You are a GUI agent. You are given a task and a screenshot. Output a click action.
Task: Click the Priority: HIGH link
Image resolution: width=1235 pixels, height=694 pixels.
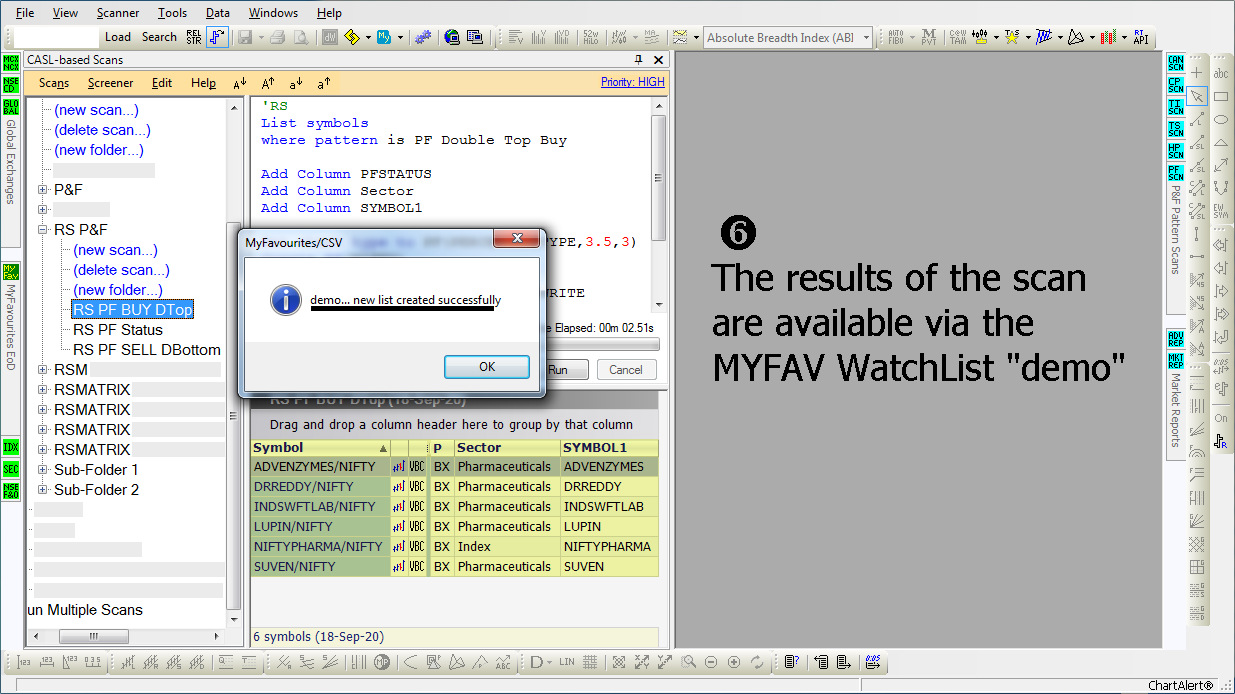pyautogui.click(x=632, y=82)
